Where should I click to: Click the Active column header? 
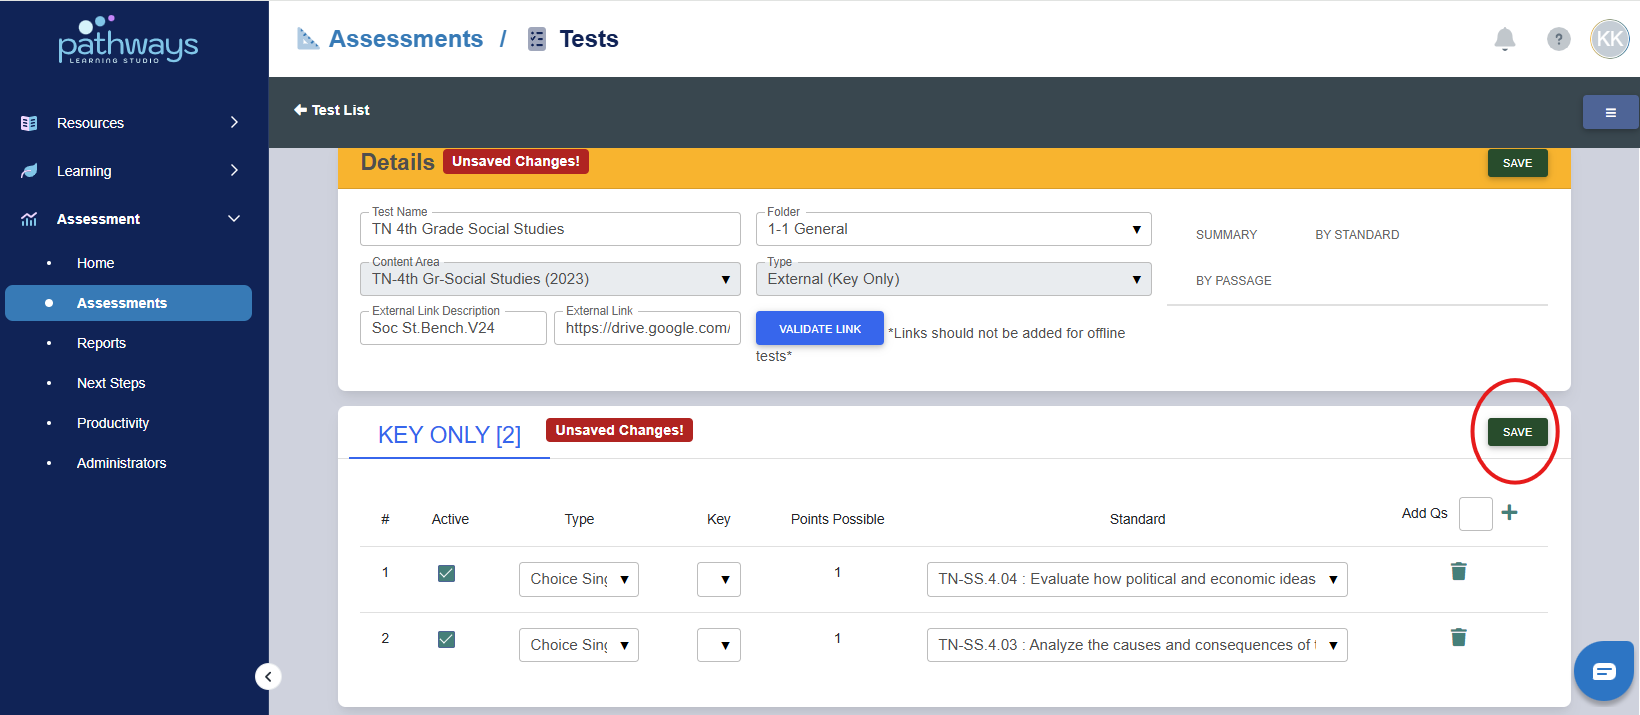pos(450,519)
